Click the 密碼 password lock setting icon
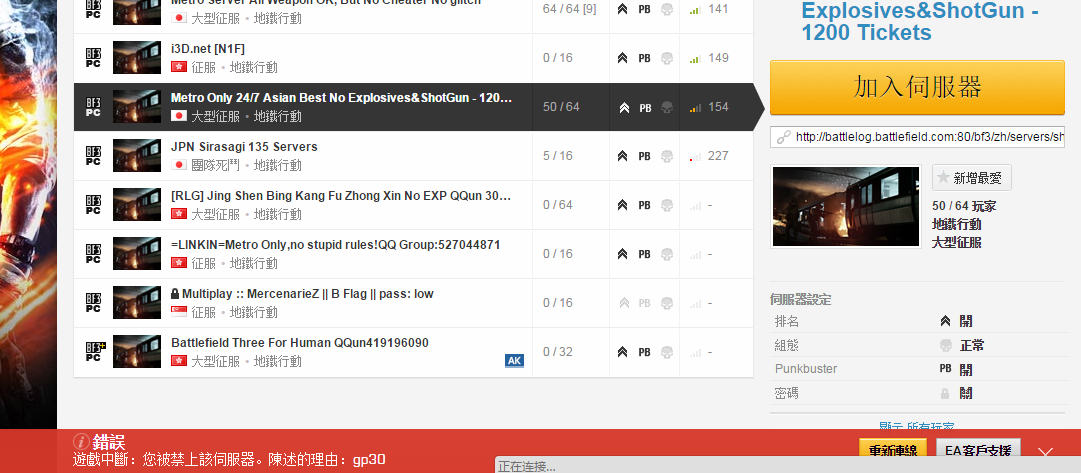Image resolution: width=1081 pixels, height=473 pixels. click(x=945, y=393)
